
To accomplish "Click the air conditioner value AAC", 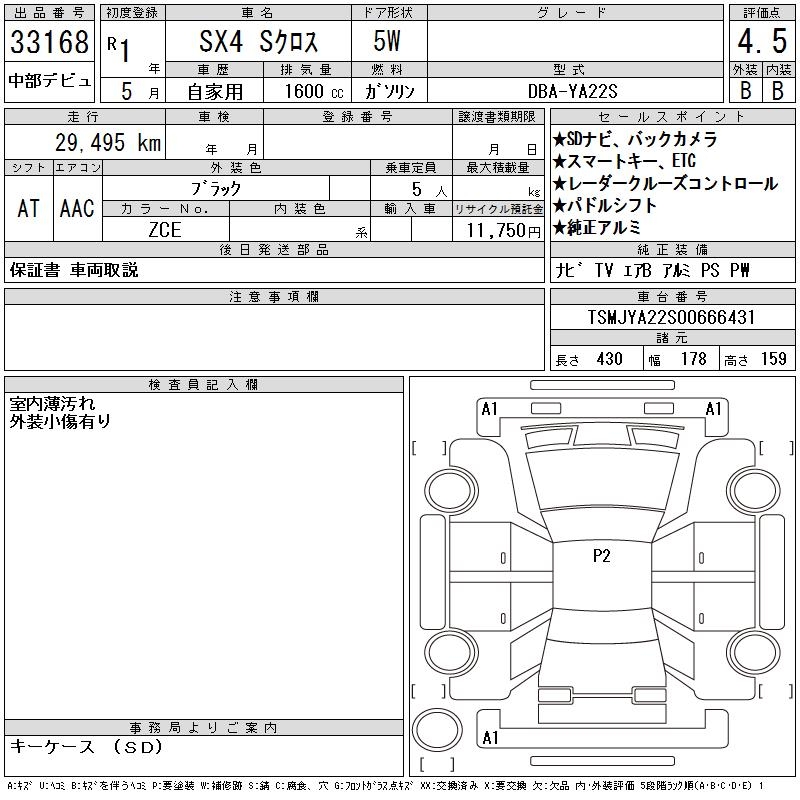I will (x=77, y=208).
